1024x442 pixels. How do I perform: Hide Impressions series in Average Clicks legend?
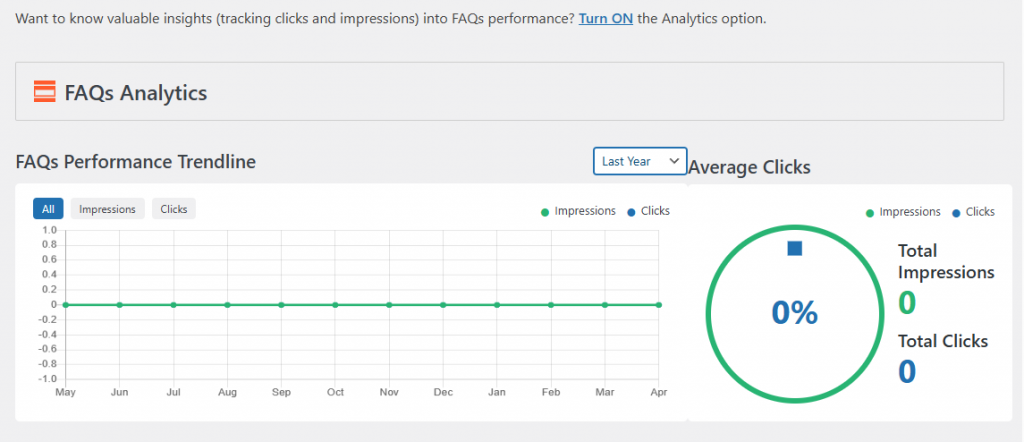tap(903, 212)
